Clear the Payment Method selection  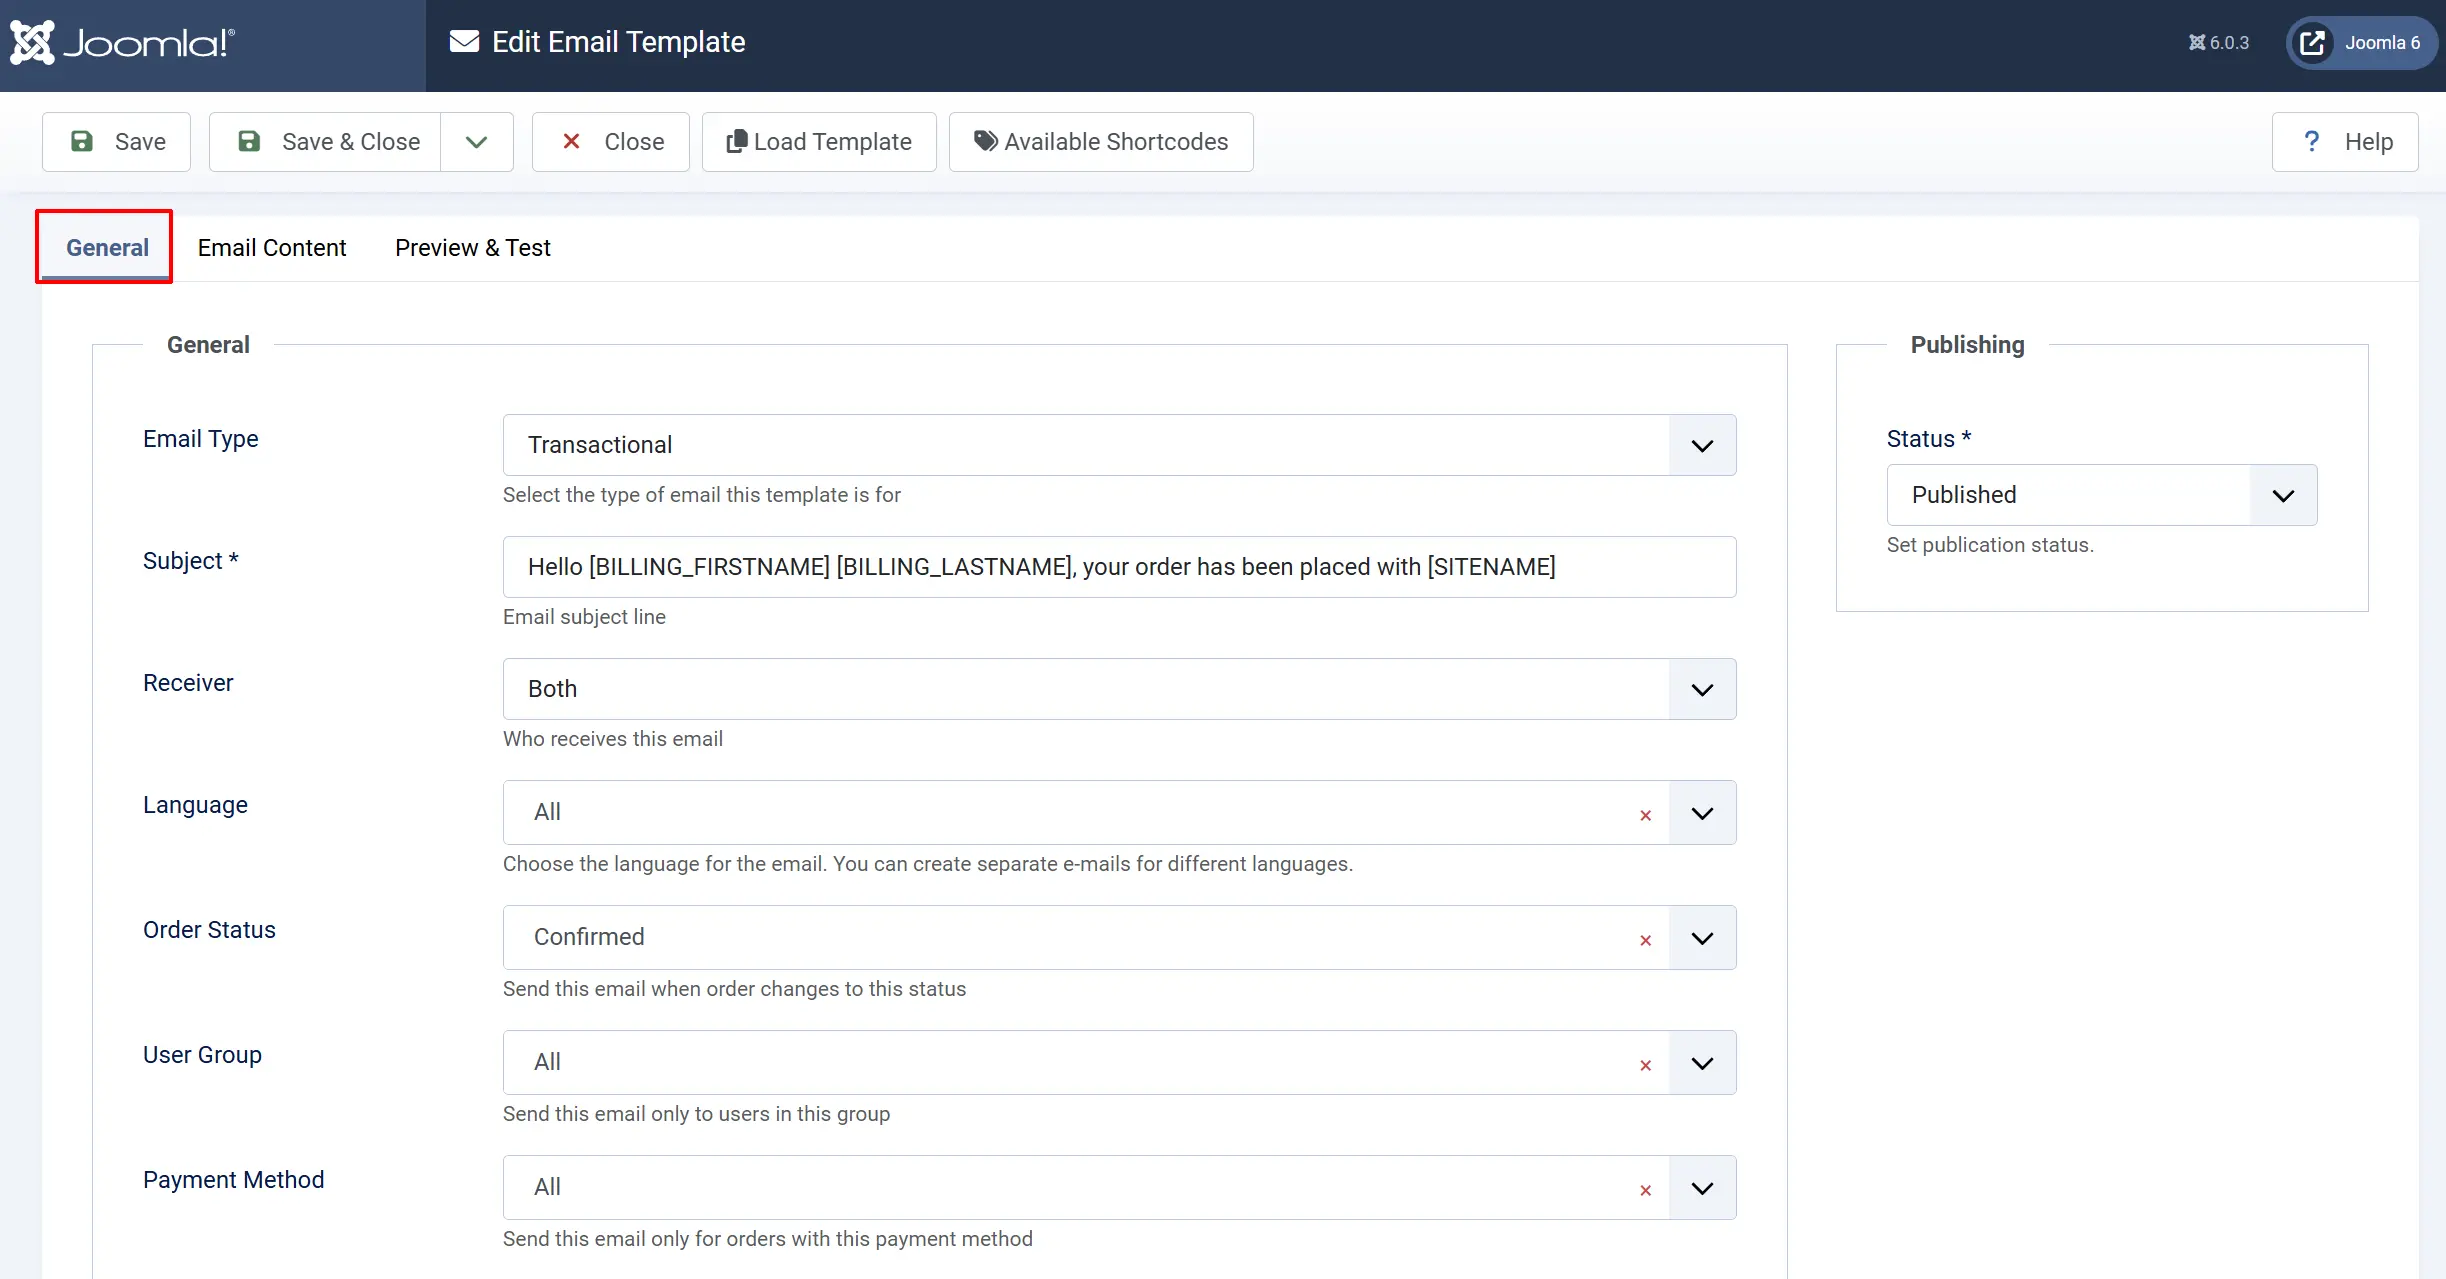1645,1190
